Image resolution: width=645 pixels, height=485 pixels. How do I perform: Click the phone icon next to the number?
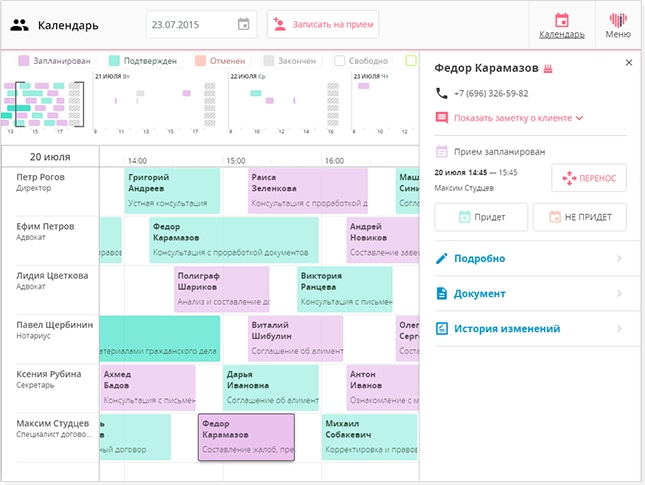(x=442, y=93)
